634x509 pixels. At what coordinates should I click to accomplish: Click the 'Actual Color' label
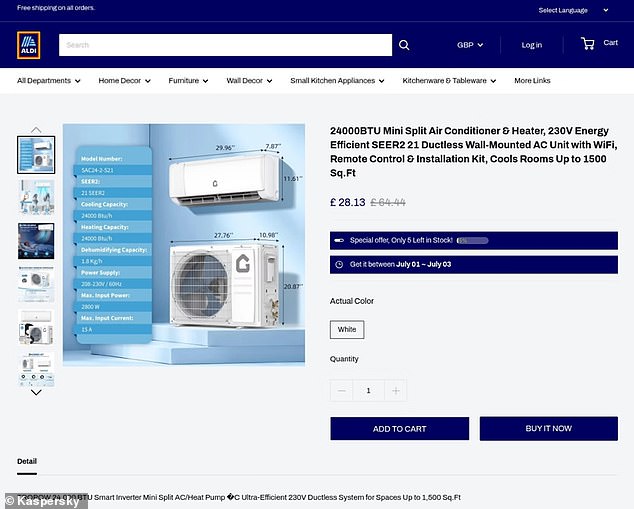click(x=352, y=301)
